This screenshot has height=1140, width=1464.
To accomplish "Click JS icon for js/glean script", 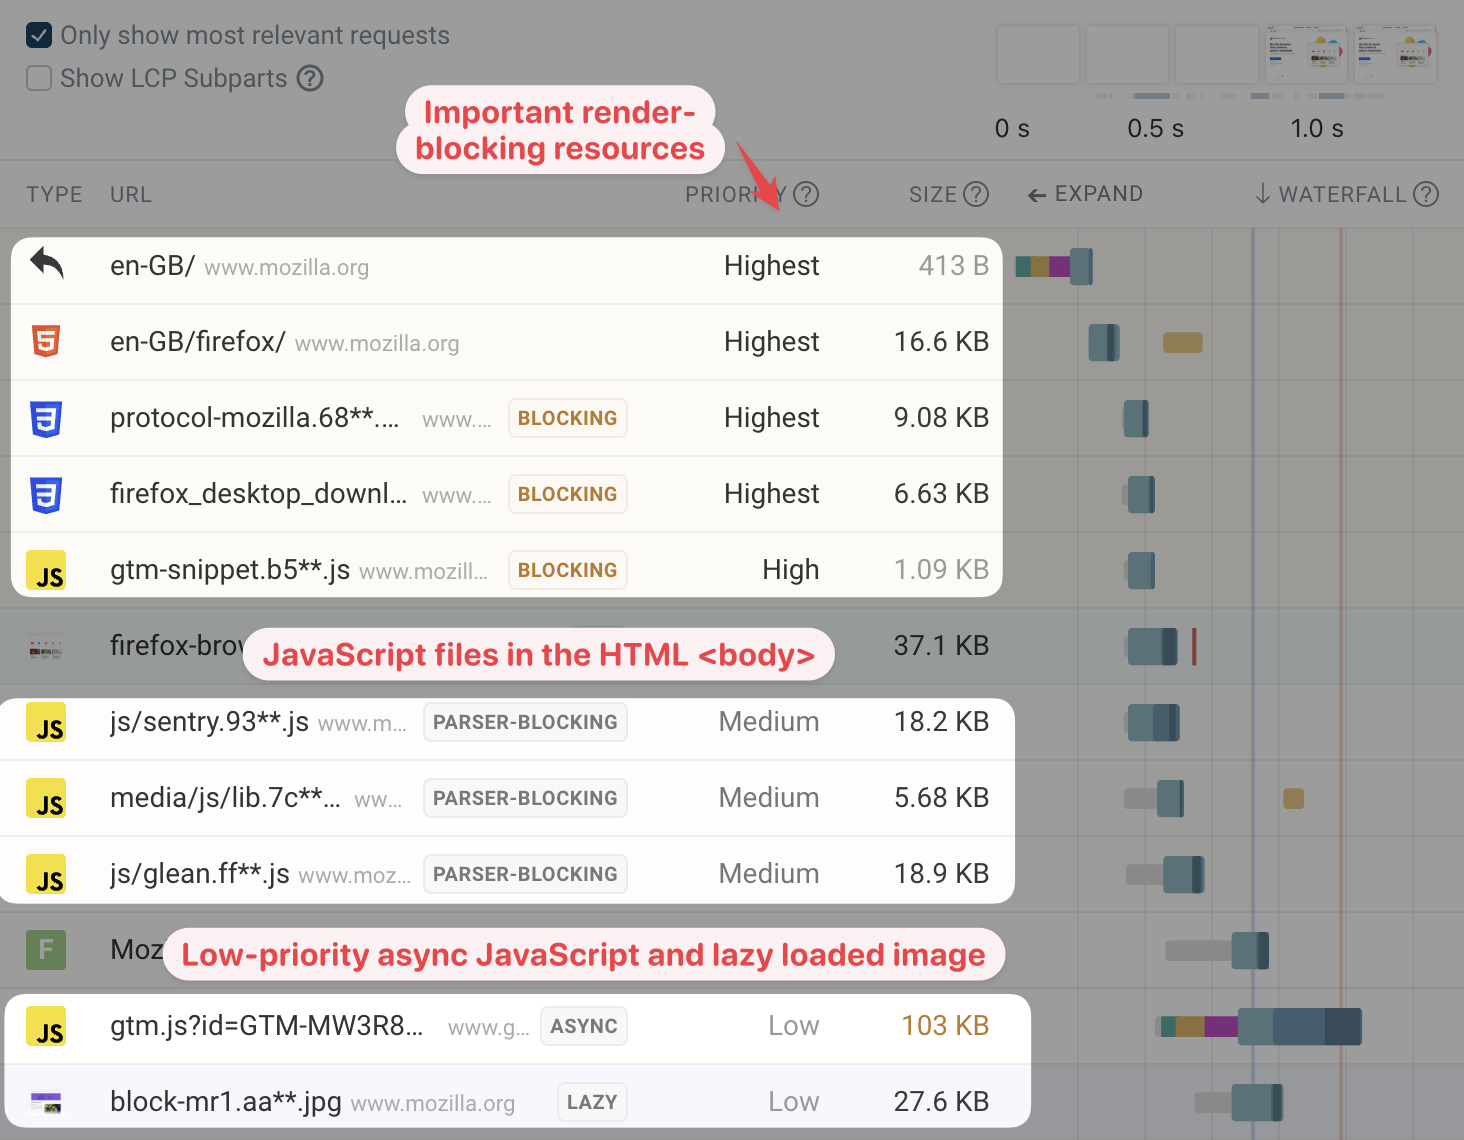I will pyautogui.click(x=46, y=874).
